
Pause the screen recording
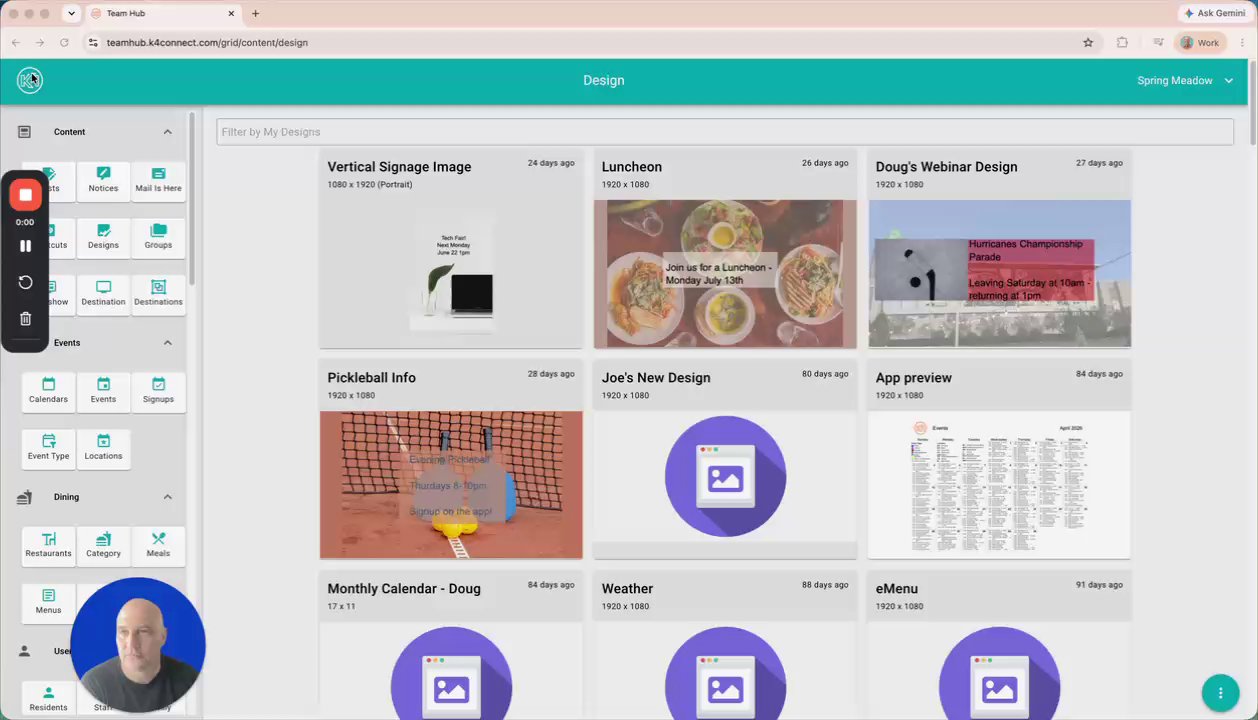[x=25, y=246]
